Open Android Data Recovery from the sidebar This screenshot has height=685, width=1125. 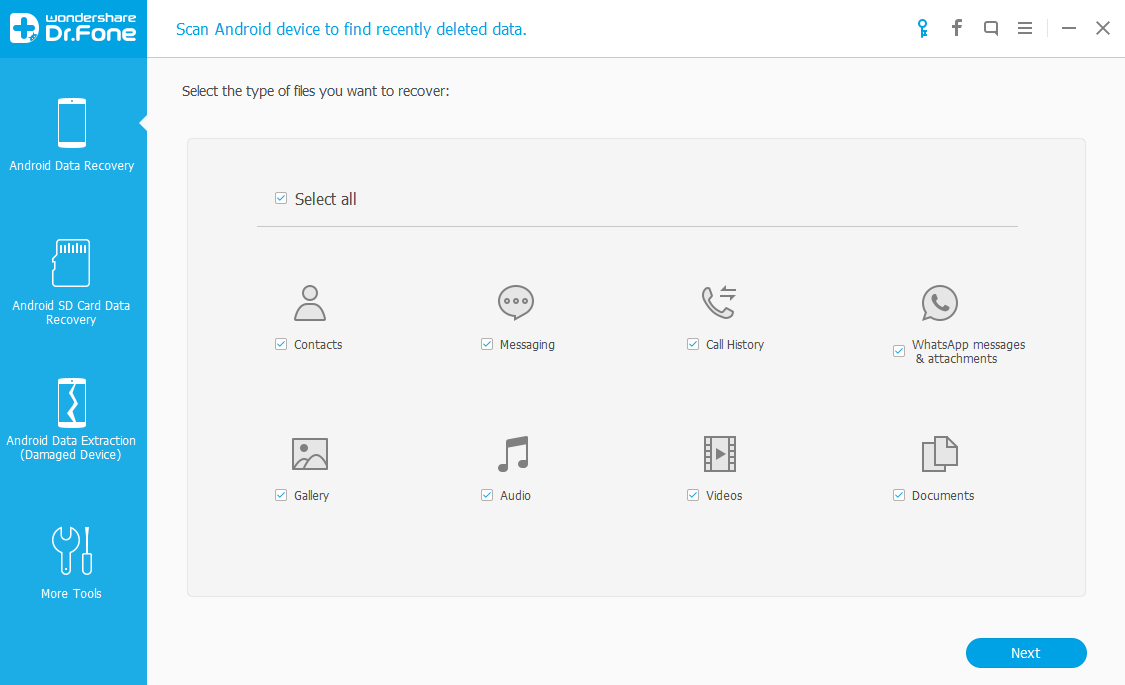coord(72,135)
